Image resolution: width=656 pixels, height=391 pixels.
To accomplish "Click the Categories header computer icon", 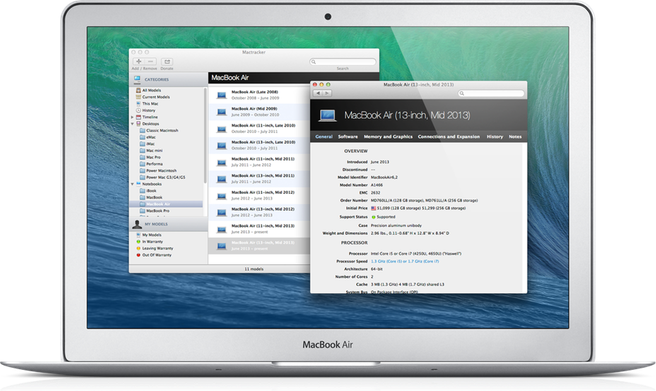I will click(x=137, y=79).
